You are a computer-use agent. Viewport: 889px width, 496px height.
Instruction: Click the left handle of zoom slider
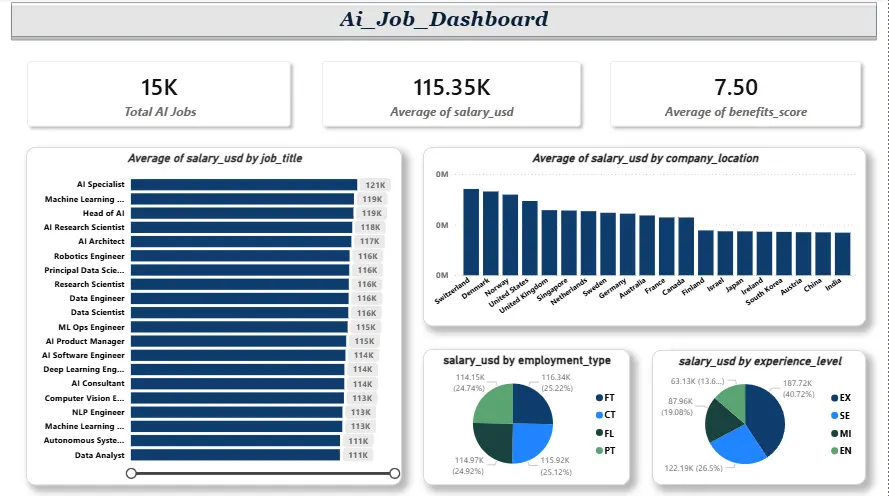click(x=131, y=473)
